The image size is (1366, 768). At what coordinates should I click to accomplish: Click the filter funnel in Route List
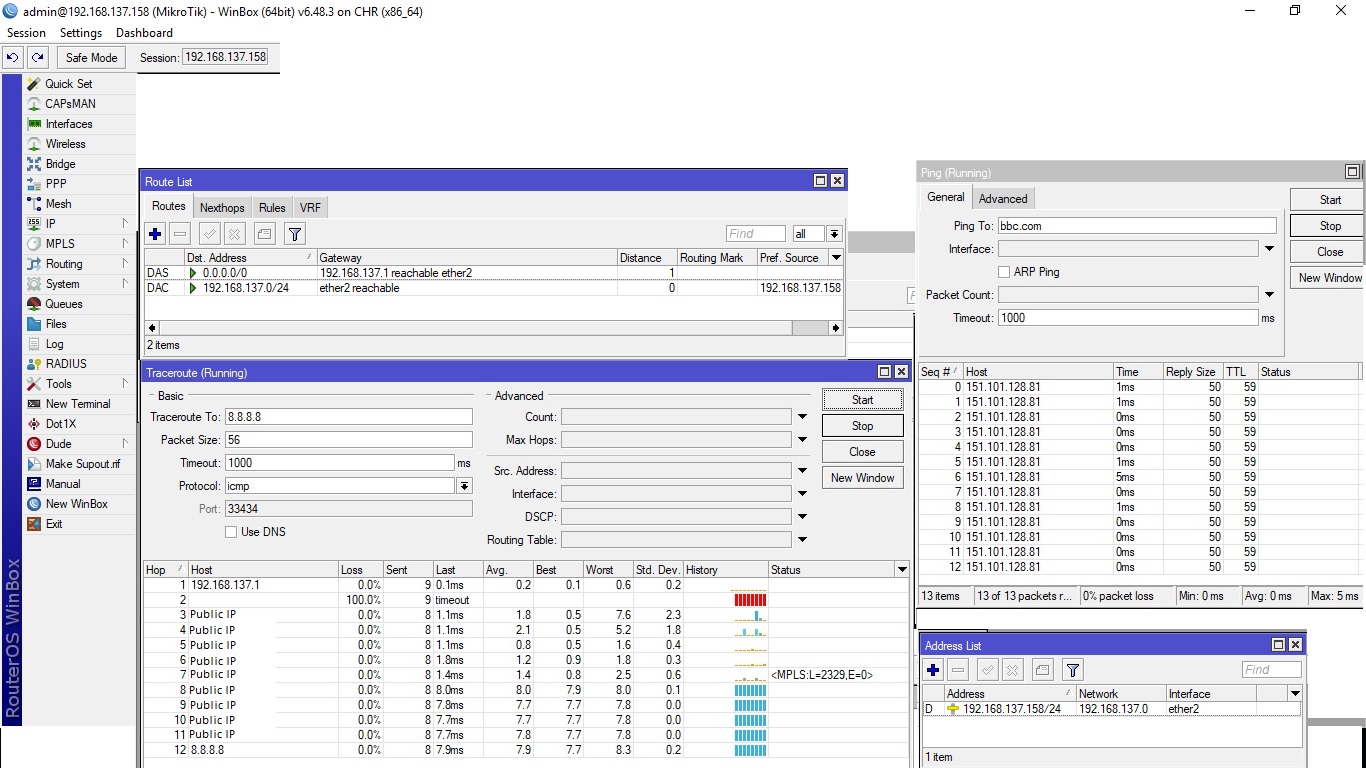click(x=295, y=234)
